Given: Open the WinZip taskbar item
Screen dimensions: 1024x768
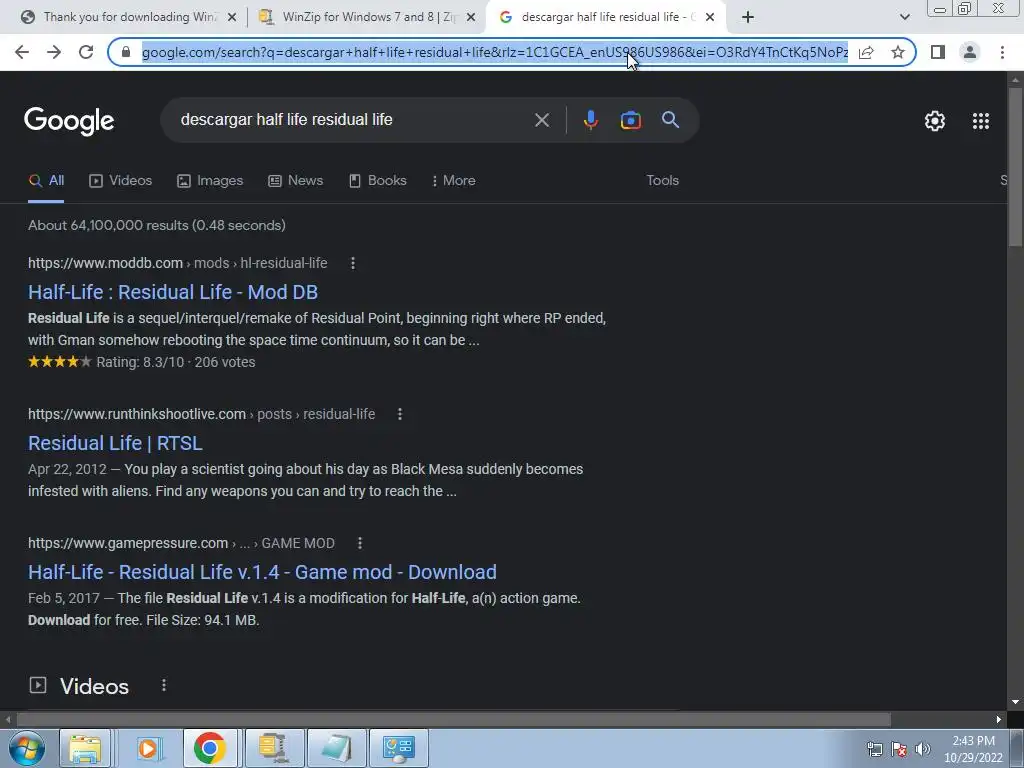Looking at the screenshot, I should [273, 748].
